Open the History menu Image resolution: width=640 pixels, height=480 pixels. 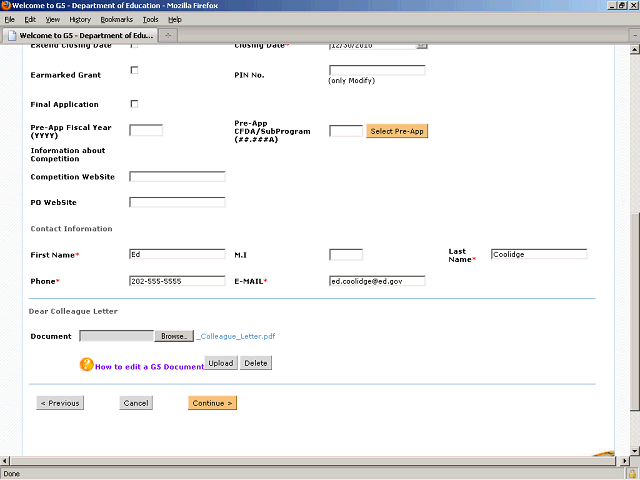coord(80,20)
